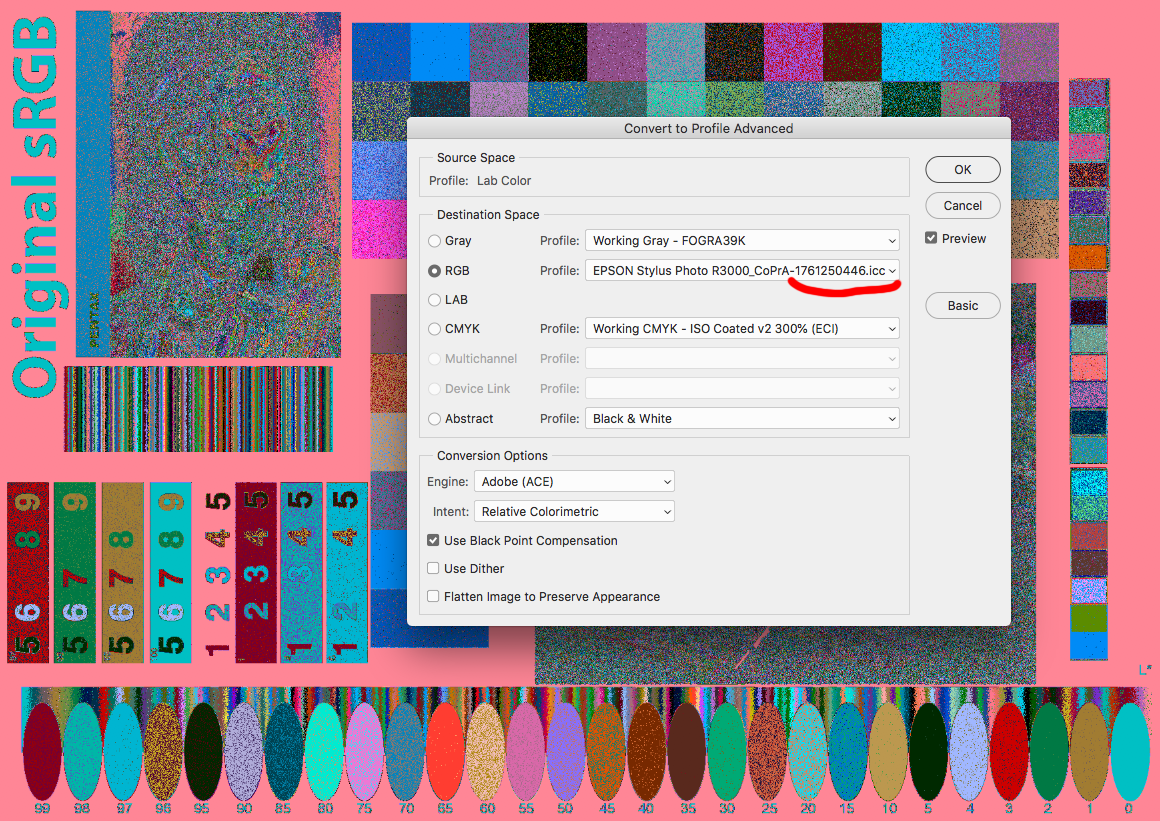1160x821 pixels.
Task: Expand the Intent Relative Colorimetric dropdown
Action: click(x=574, y=512)
